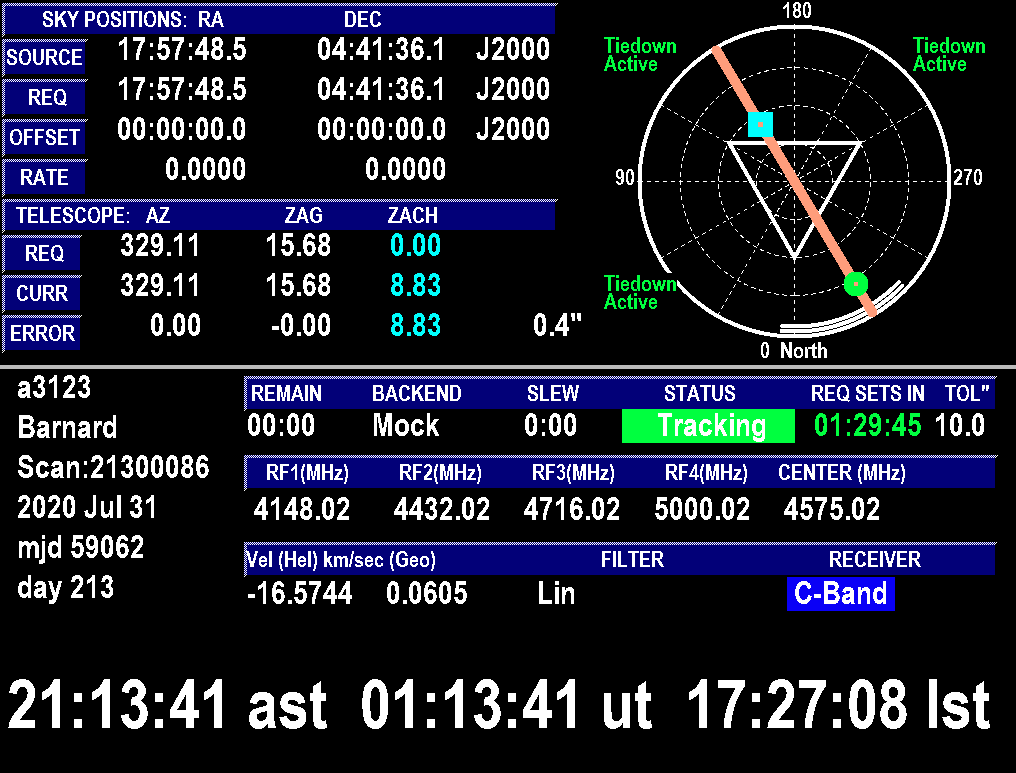Click the sky positions REQ label

47,98
